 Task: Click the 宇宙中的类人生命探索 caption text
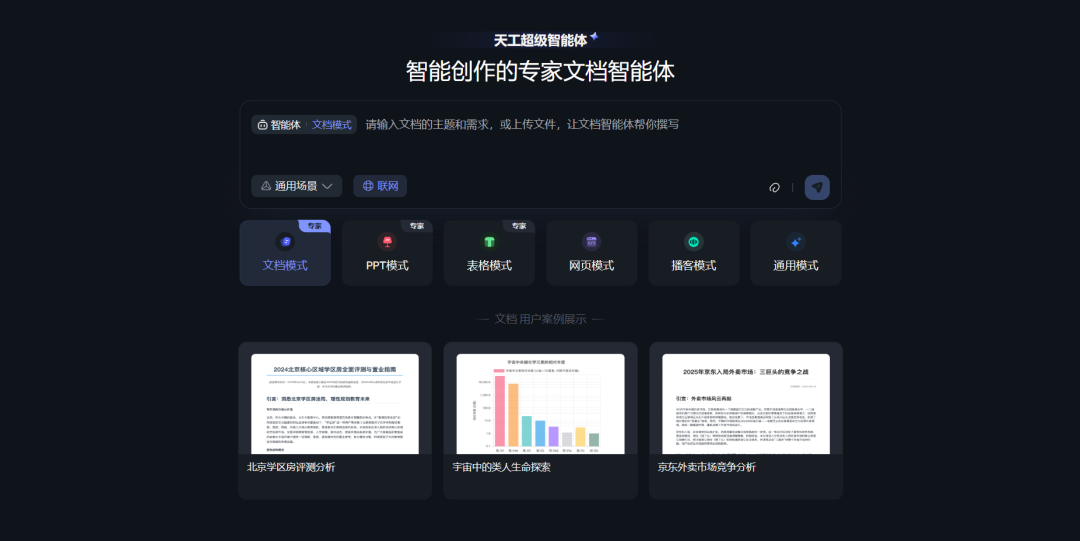click(x=501, y=467)
